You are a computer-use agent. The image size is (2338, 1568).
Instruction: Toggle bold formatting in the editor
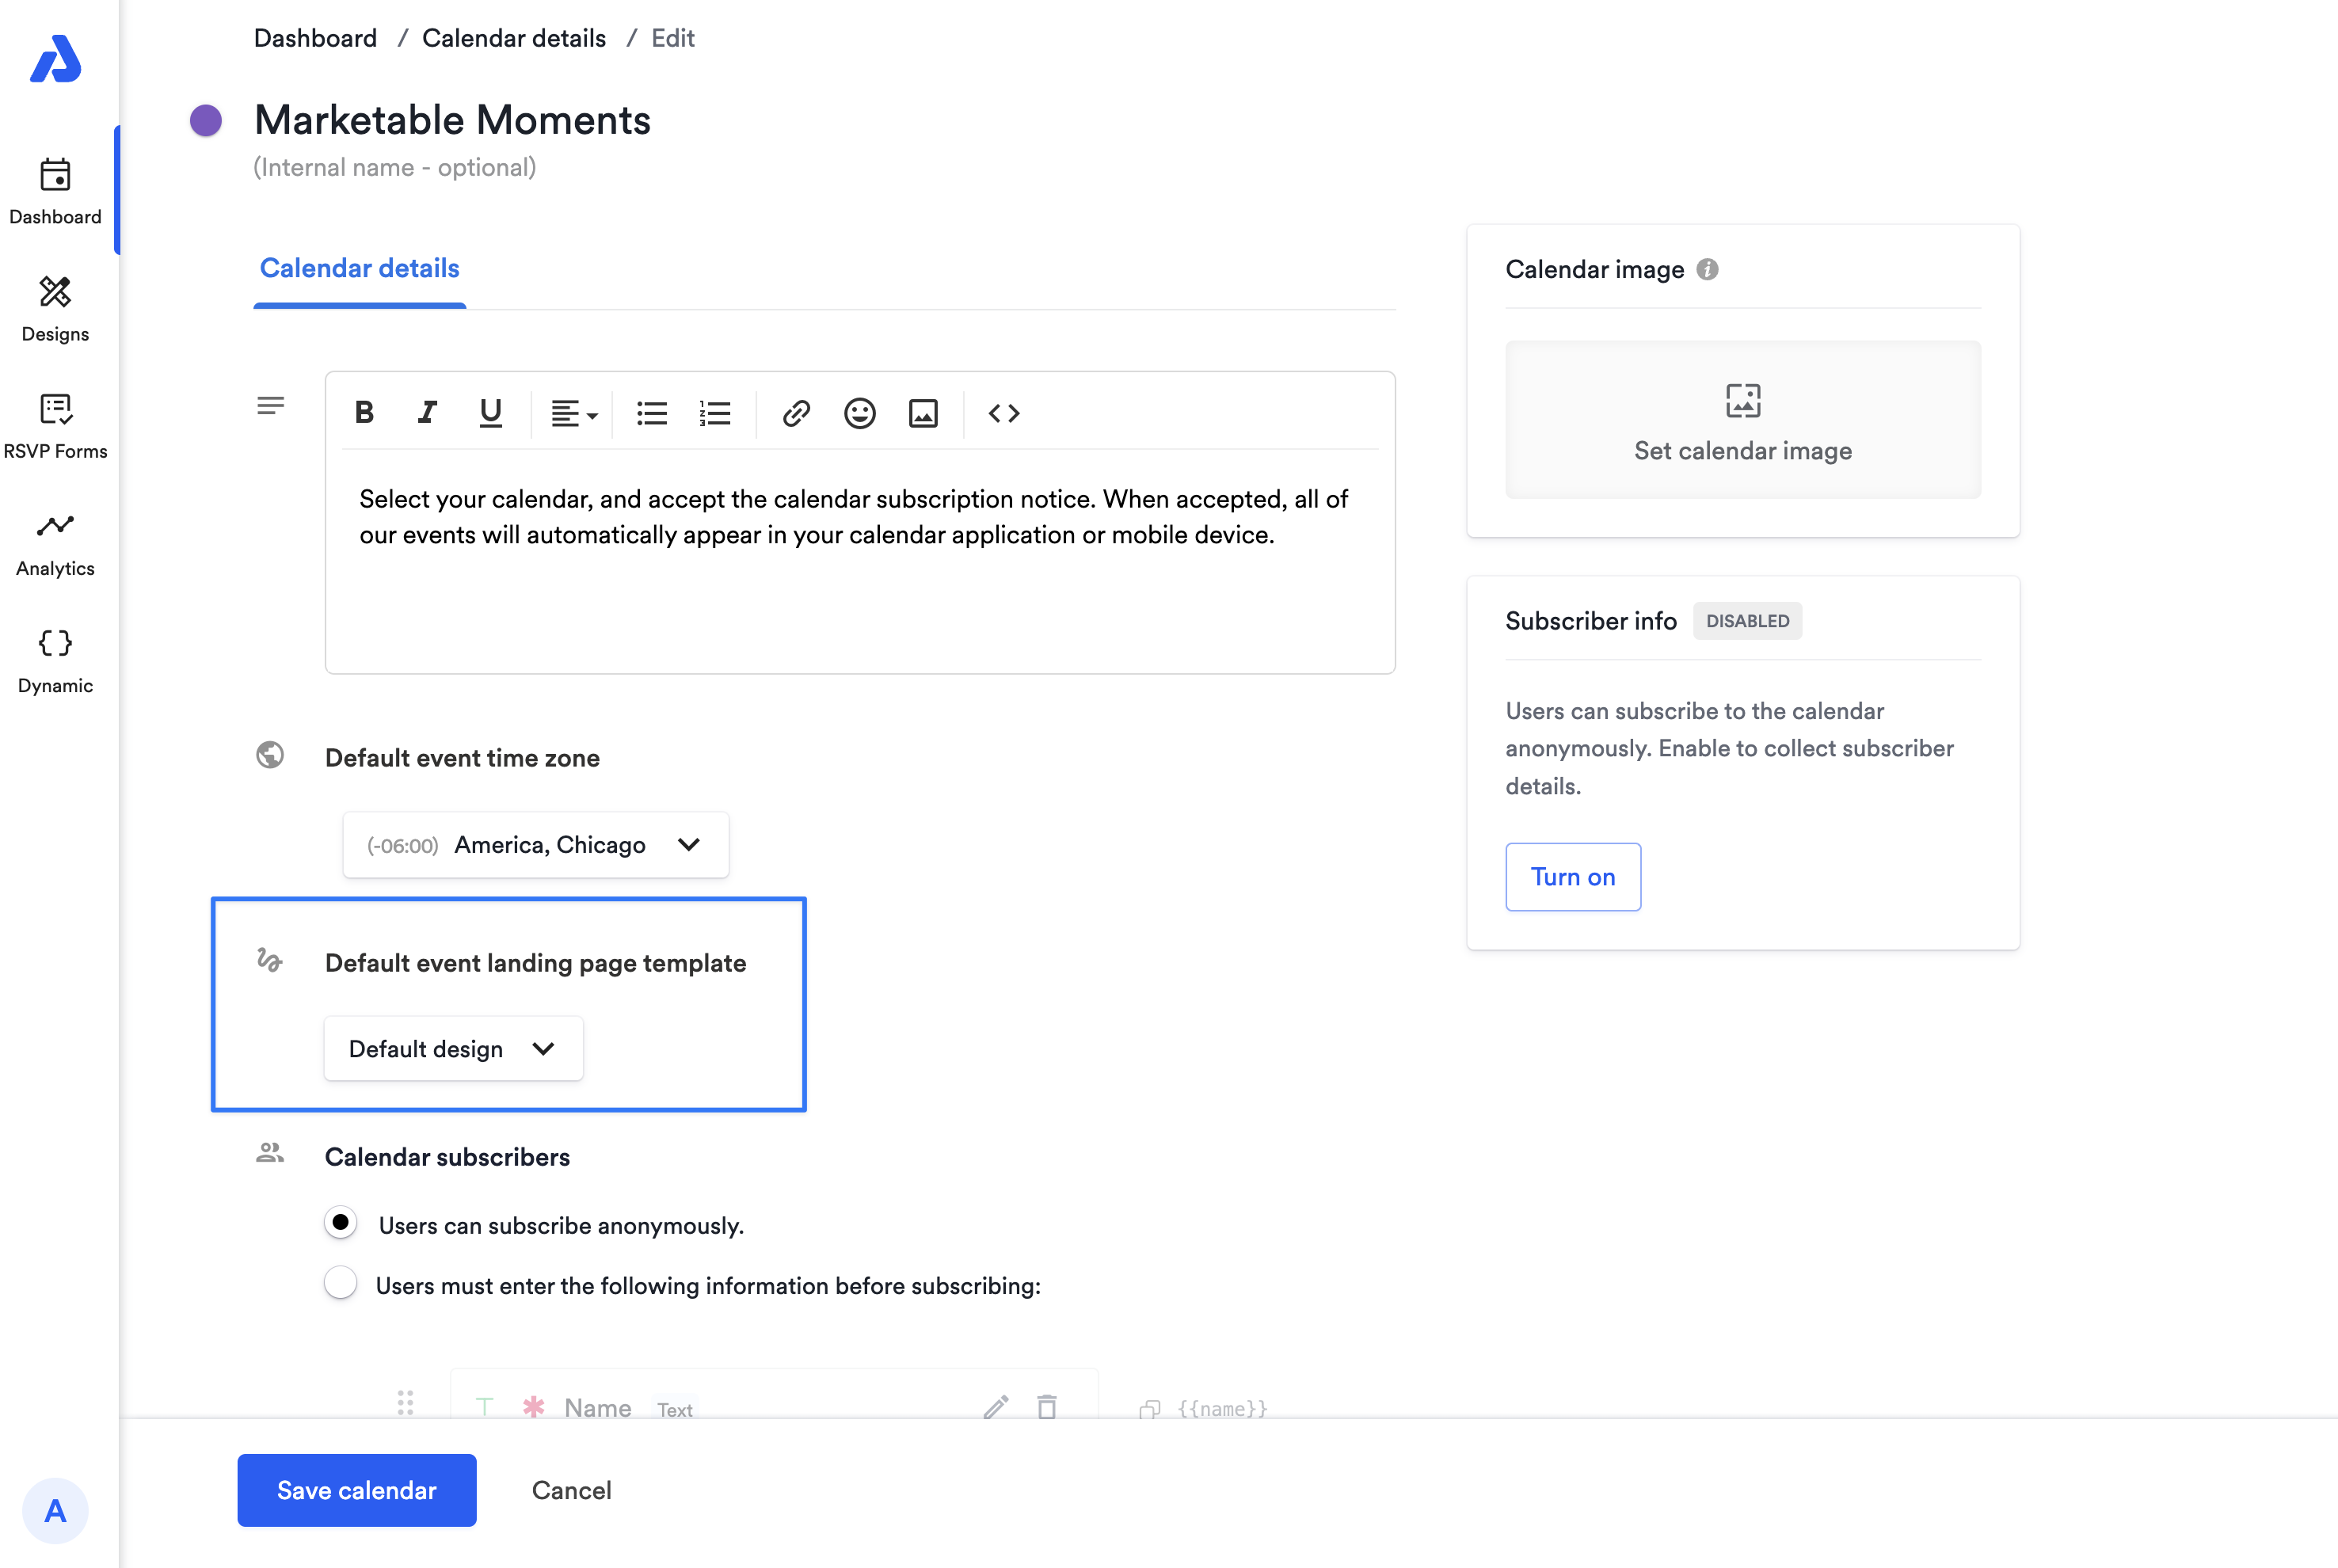point(364,413)
